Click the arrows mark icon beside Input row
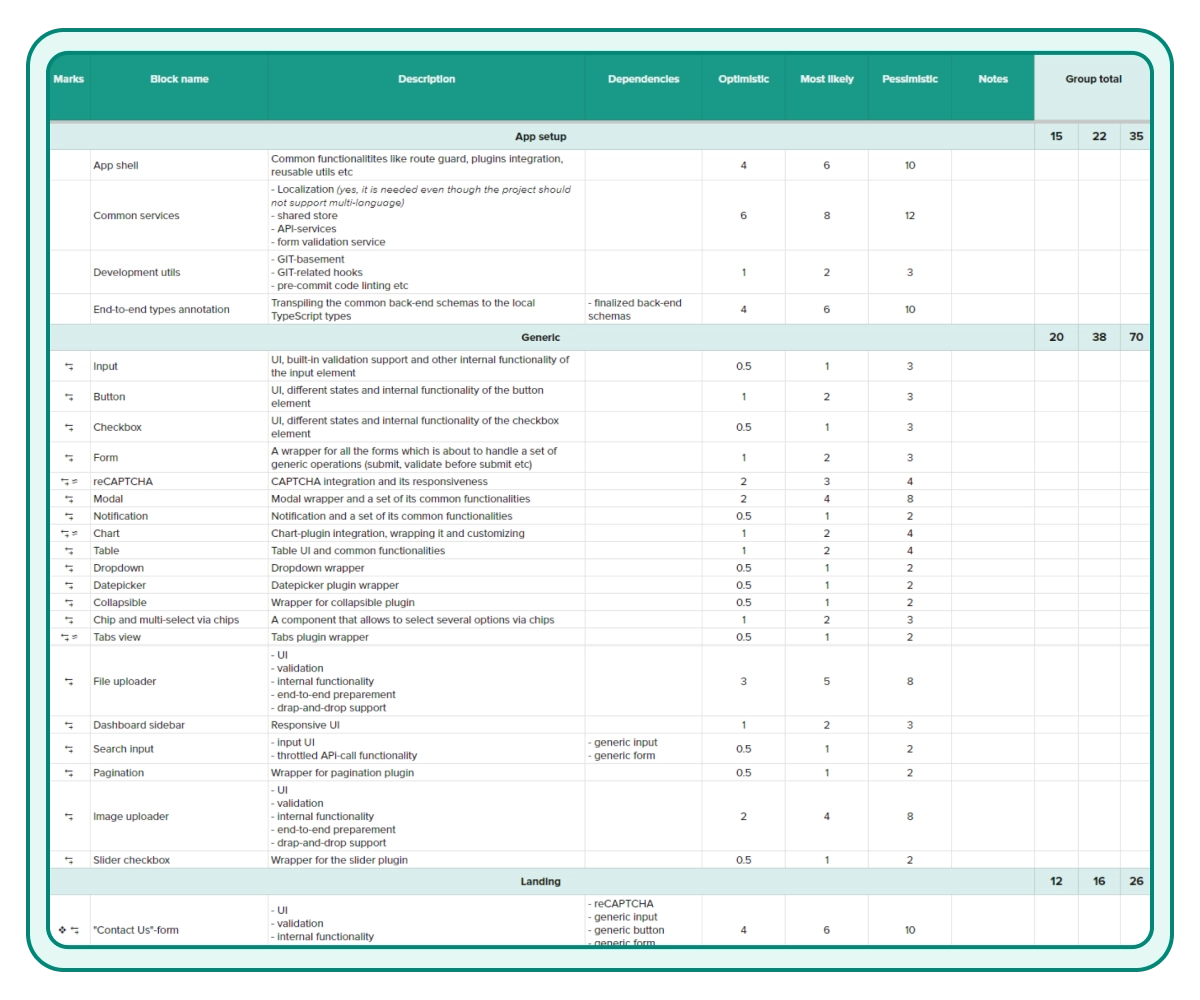1200x1000 pixels. coord(69,367)
